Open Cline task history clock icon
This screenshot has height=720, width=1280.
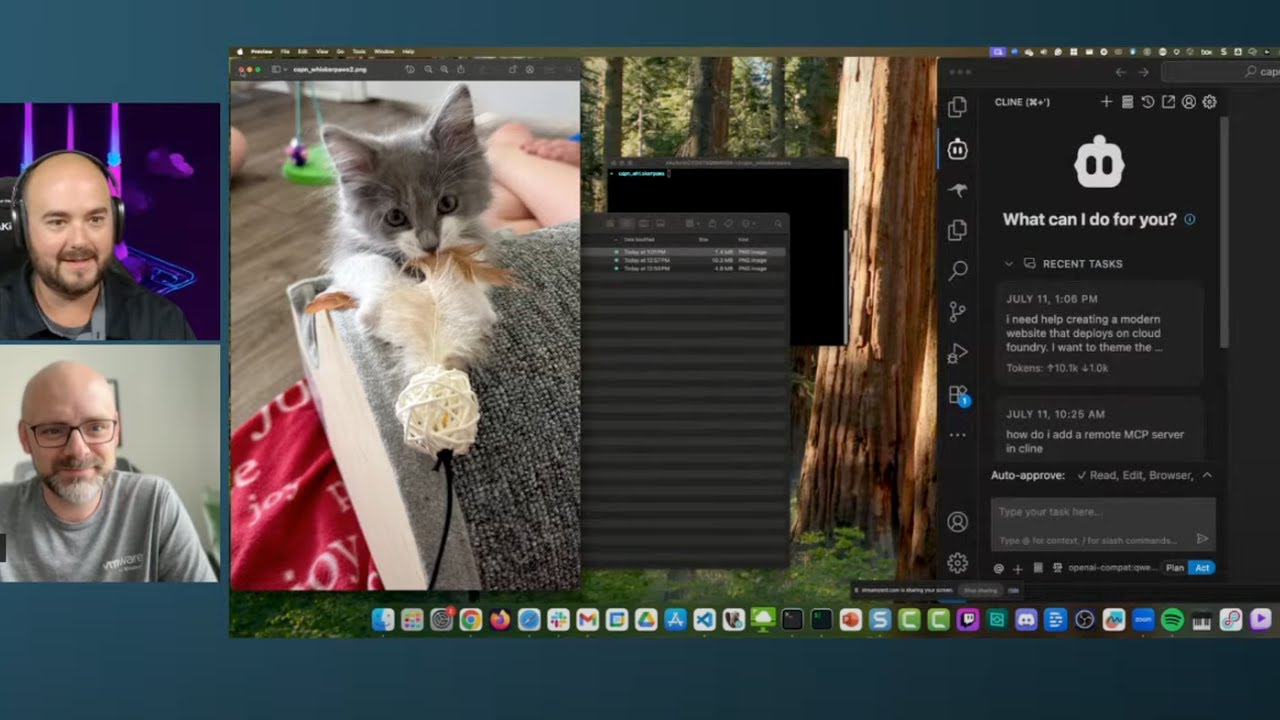click(x=1148, y=102)
